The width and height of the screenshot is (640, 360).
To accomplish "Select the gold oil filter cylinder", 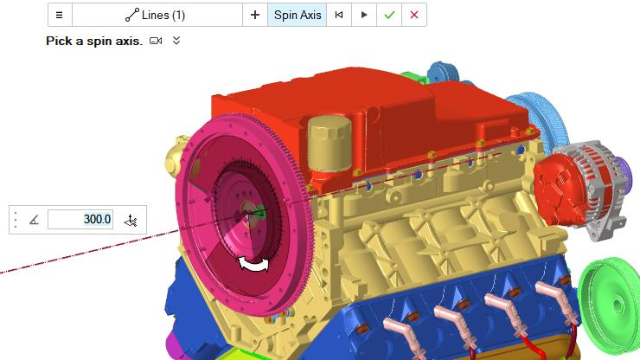I will click(329, 143).
